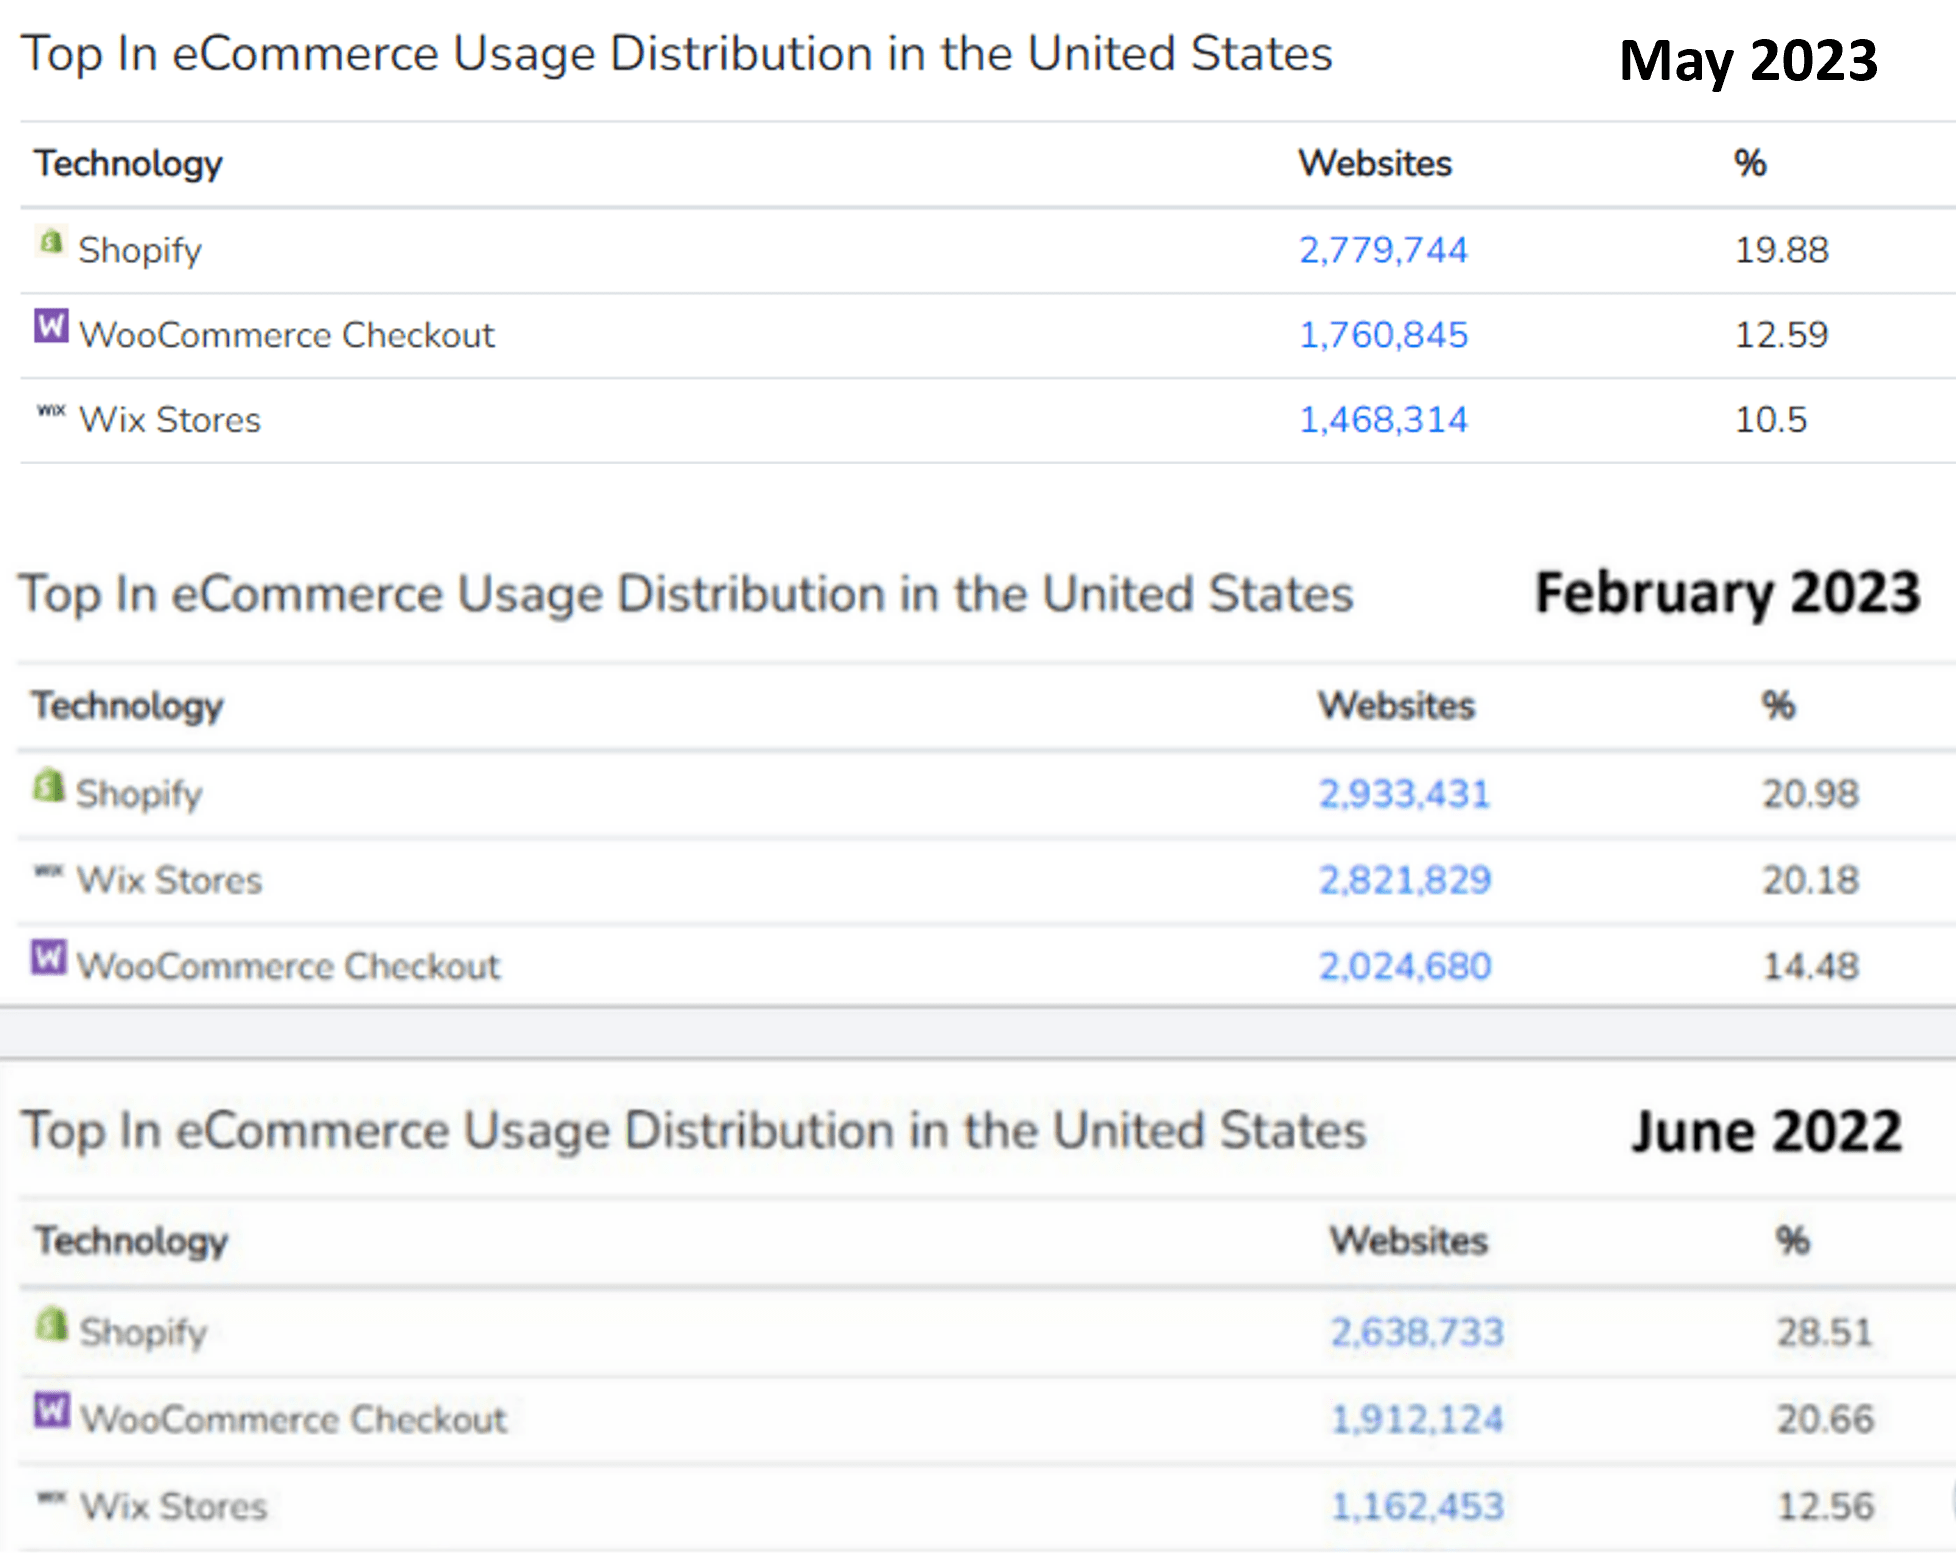The width and height of the screenshot is (1956, 1556).
Task: Select Shopify name in February 2023 table
Action: [139, 795]
